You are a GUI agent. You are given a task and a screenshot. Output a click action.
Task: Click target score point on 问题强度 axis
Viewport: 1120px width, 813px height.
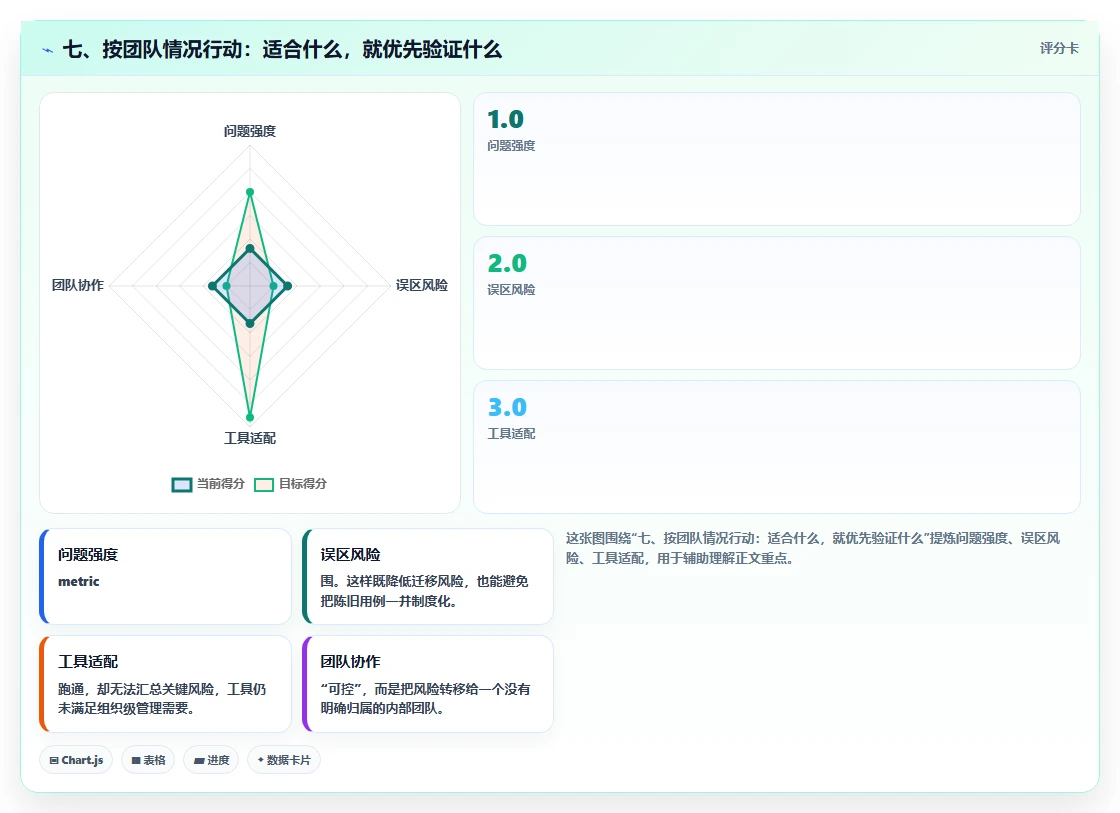(x=249, y=192)
